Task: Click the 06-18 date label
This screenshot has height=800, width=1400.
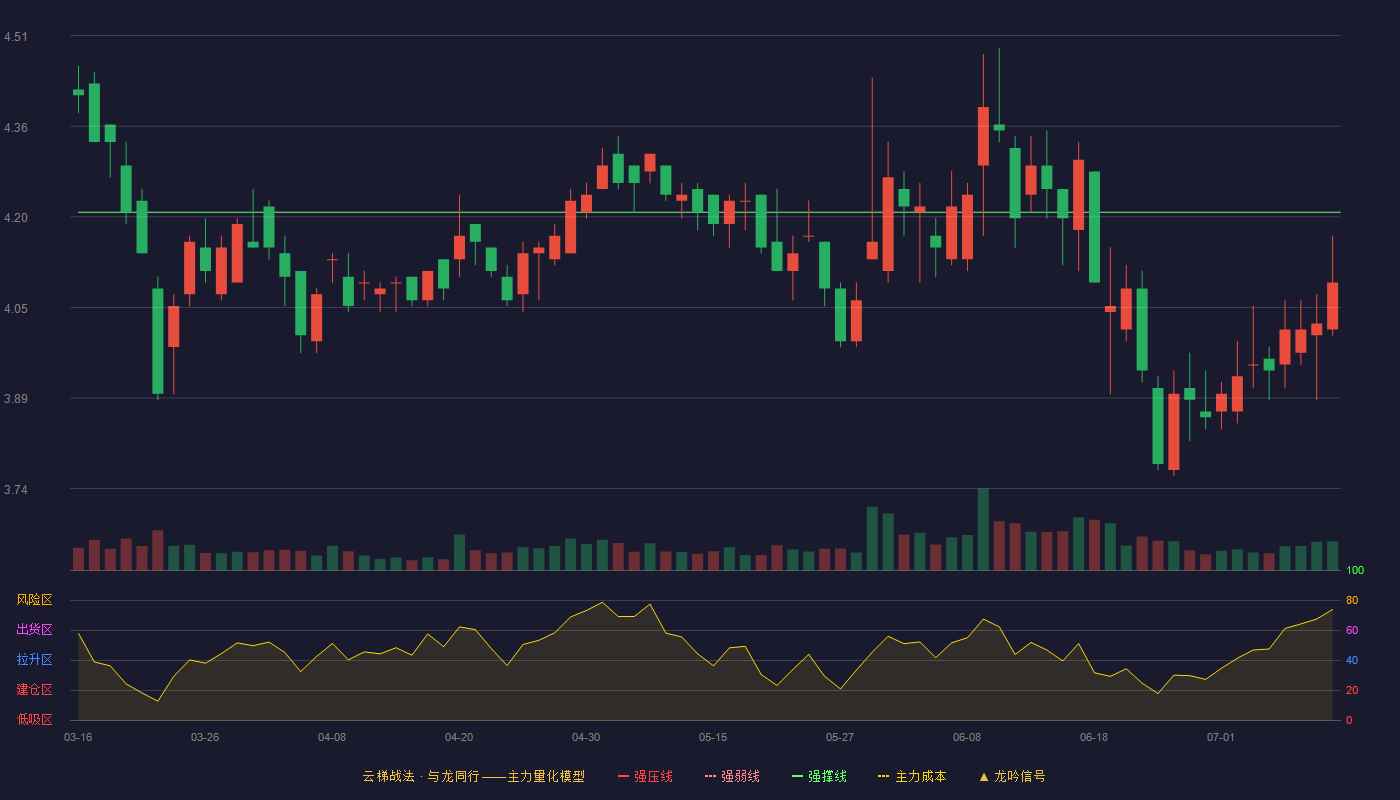Action: (1094, 737)
